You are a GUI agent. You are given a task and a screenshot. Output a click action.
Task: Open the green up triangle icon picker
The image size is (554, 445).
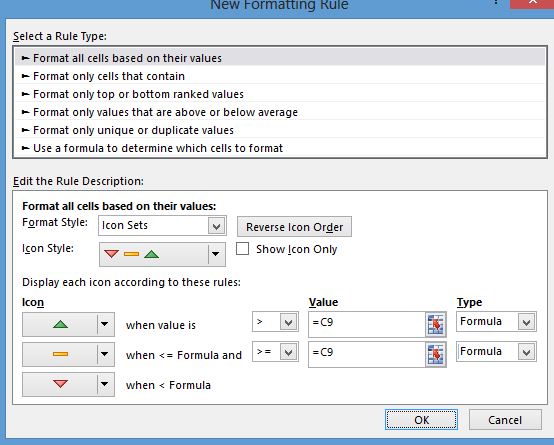point(68,324)
